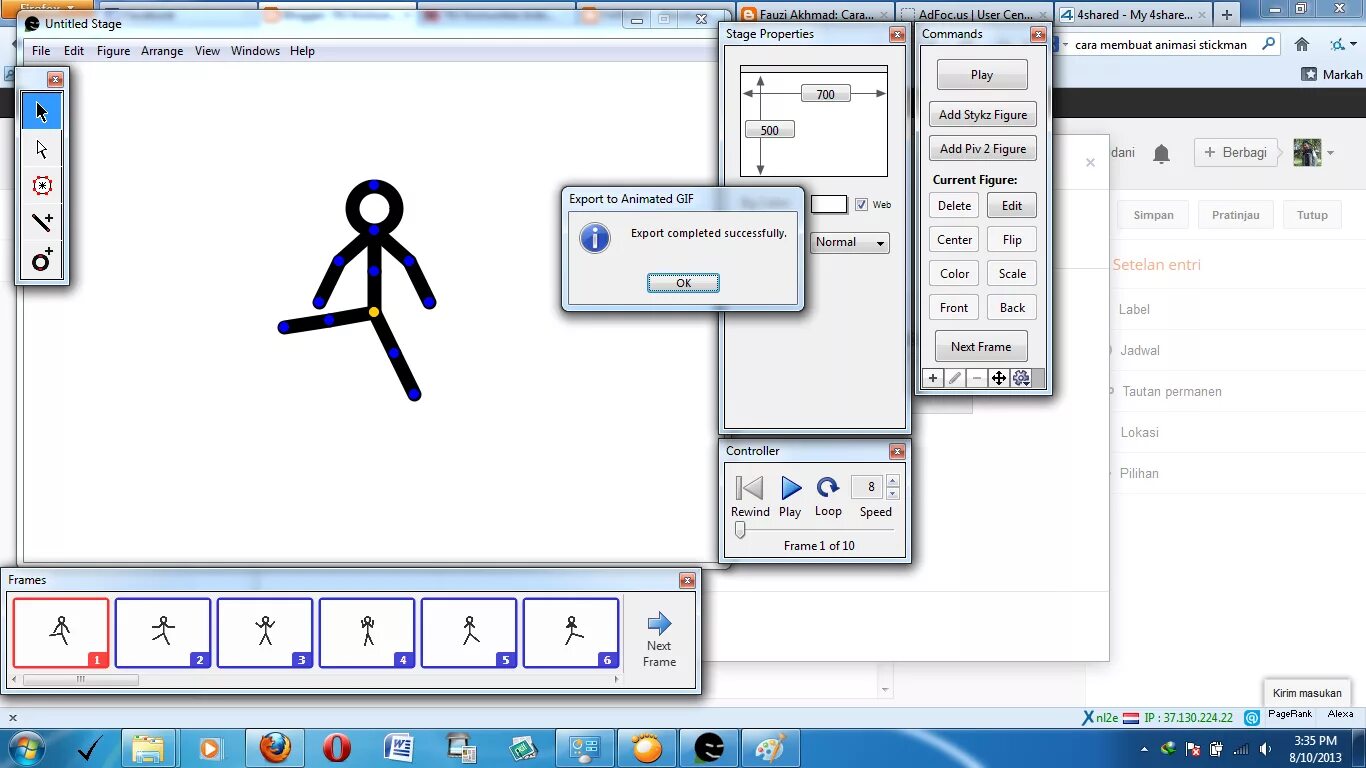Screen dimensions: 1366x768
Task: Click the Berbagi share button
Action: (x=1236, y=153)
